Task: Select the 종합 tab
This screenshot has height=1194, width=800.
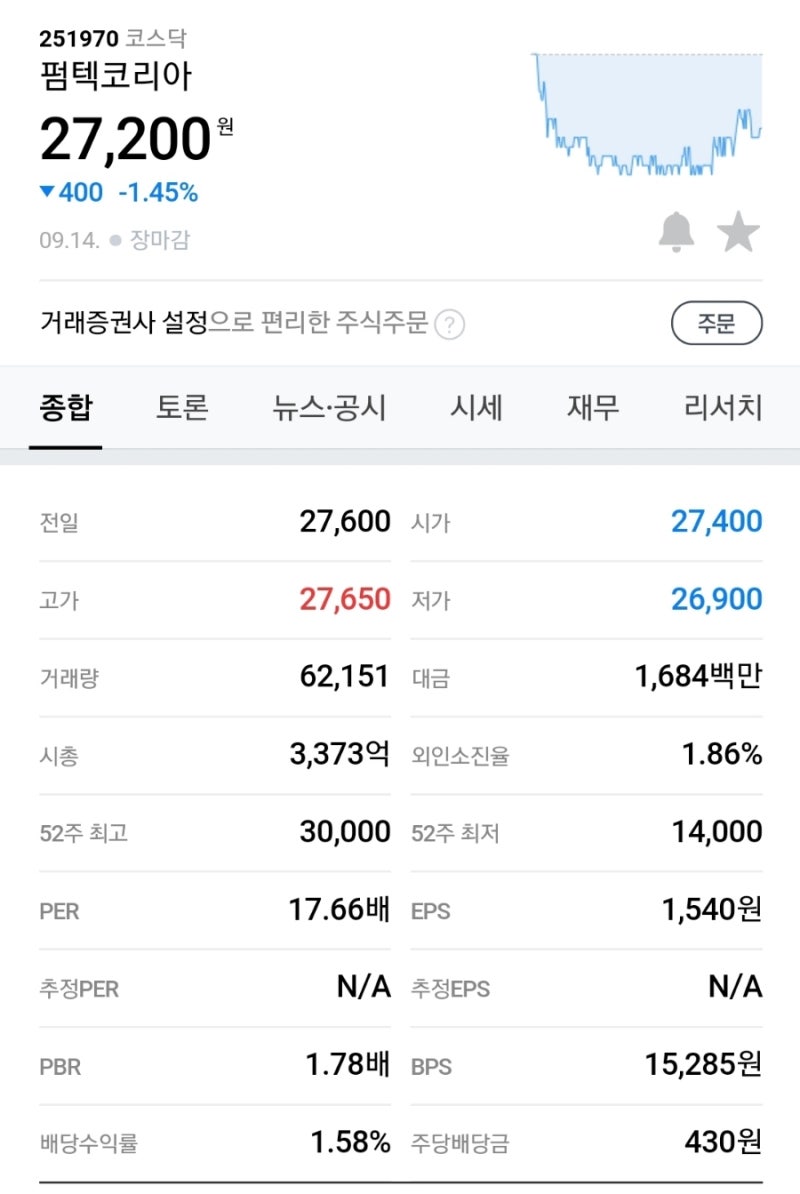Action: click(65, 407)
